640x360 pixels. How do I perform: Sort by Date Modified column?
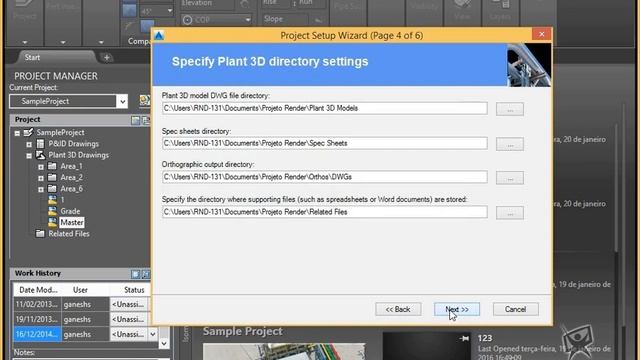[x=38, y=290]
